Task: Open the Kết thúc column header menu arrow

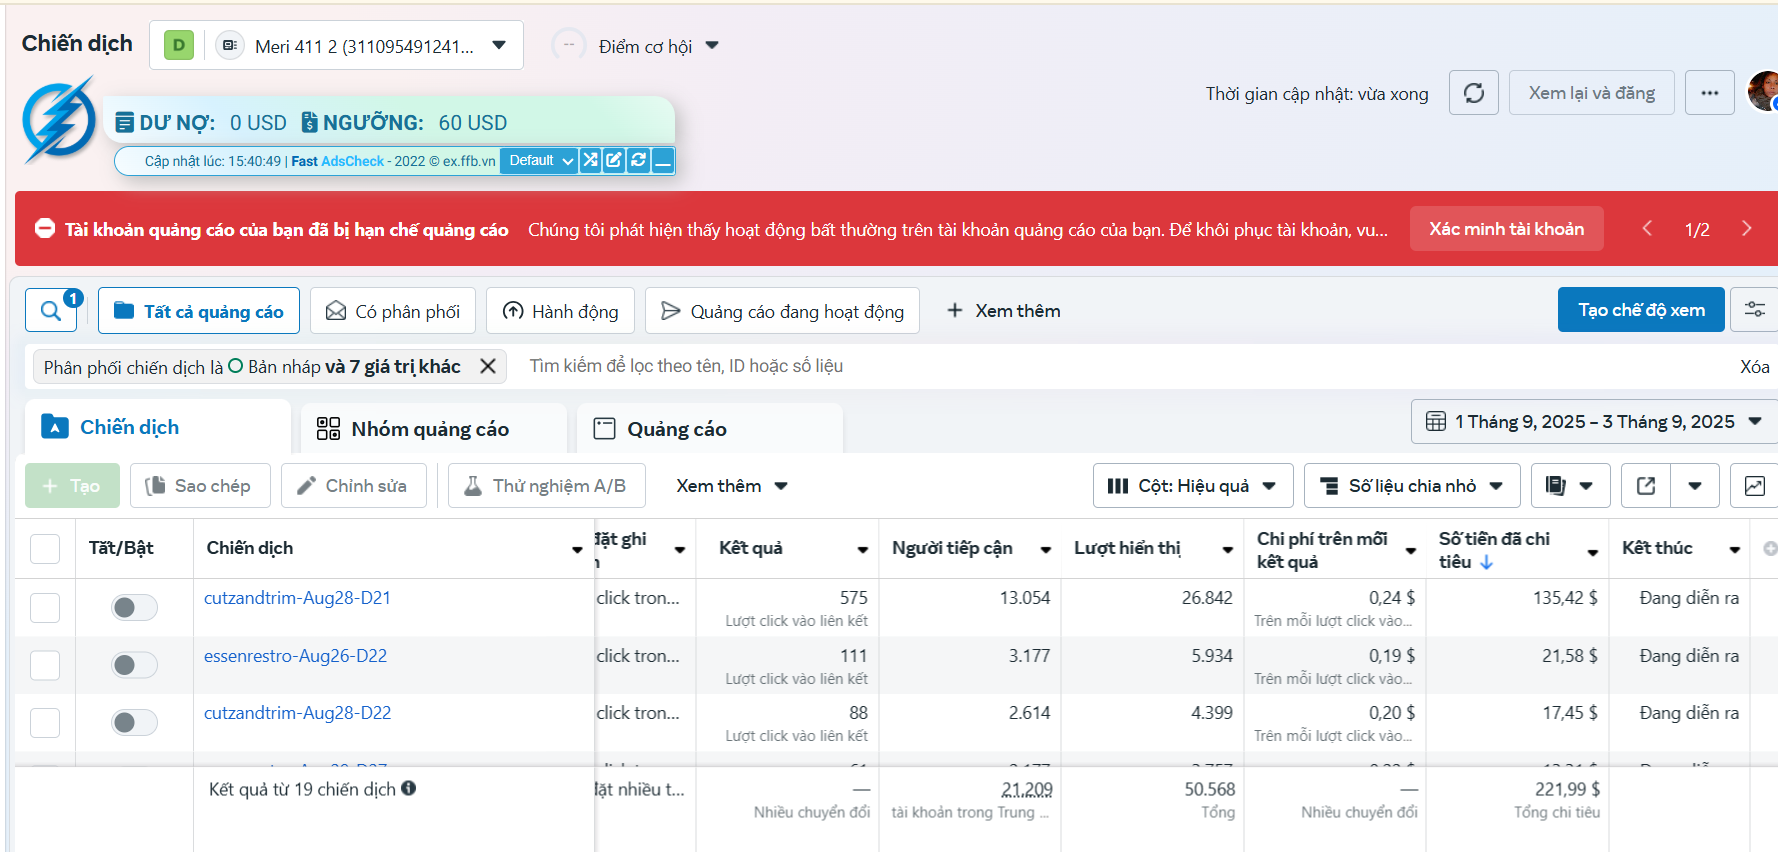Action: click(1735, 550)
